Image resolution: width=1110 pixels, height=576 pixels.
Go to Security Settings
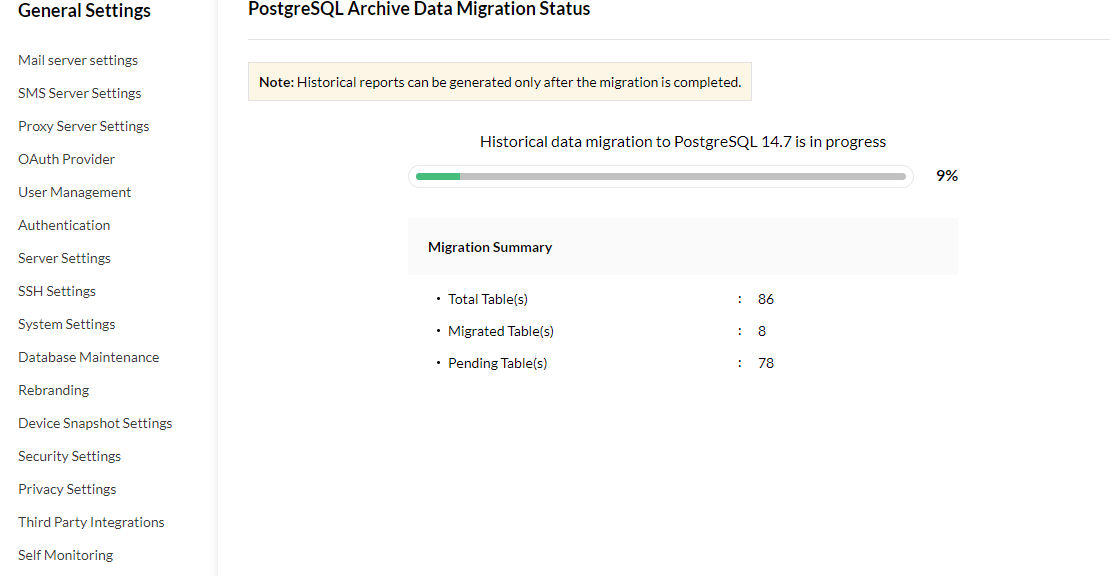click(70, 456)
